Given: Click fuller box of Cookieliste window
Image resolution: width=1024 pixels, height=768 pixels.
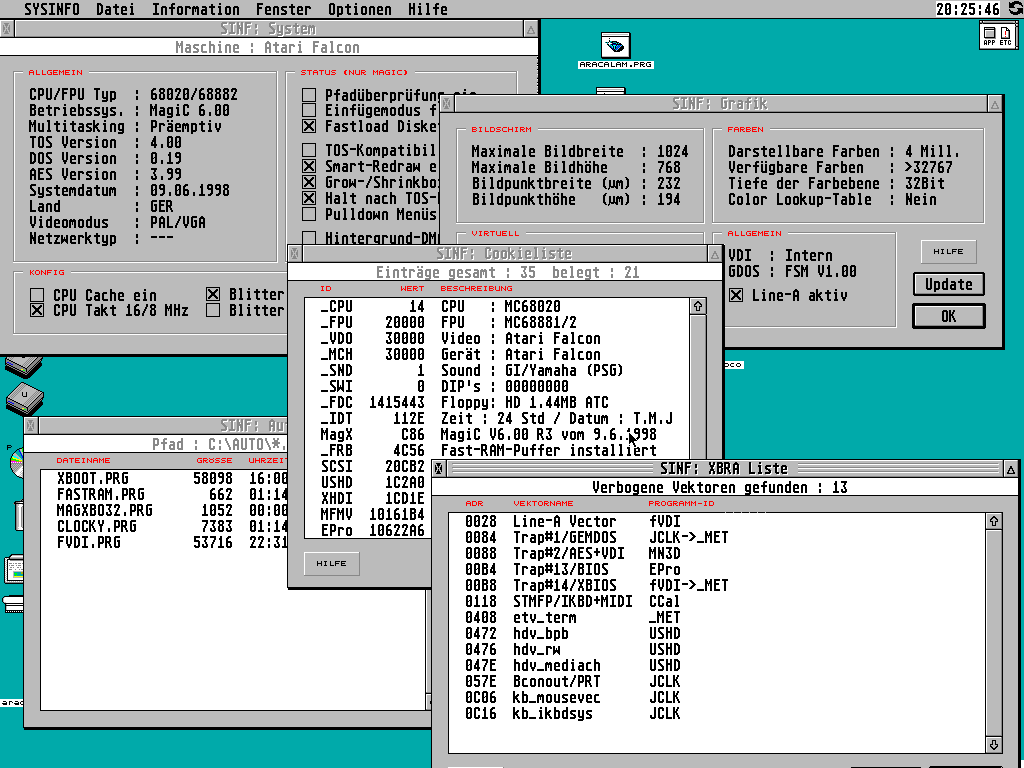Looking at the screenshot, I should click(x=714, y=253).
